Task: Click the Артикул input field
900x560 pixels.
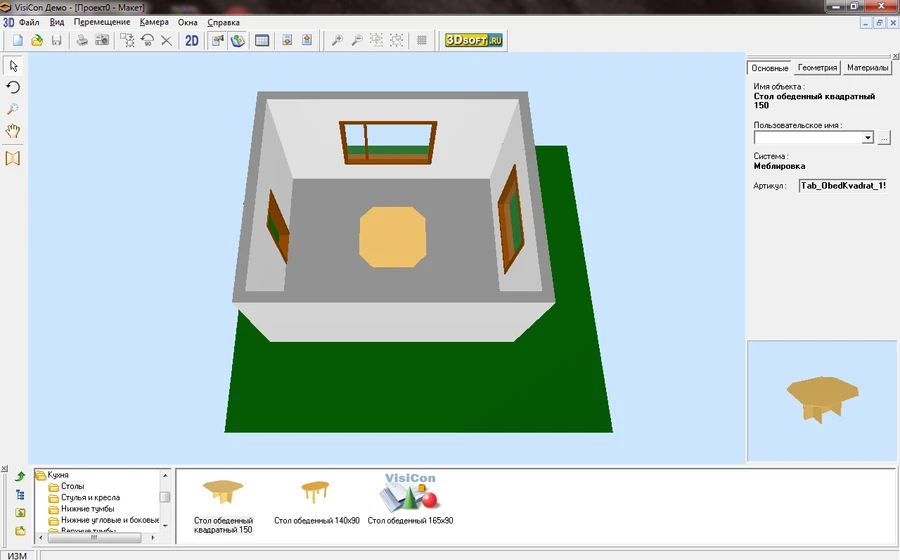Action: tap(842, 186)
